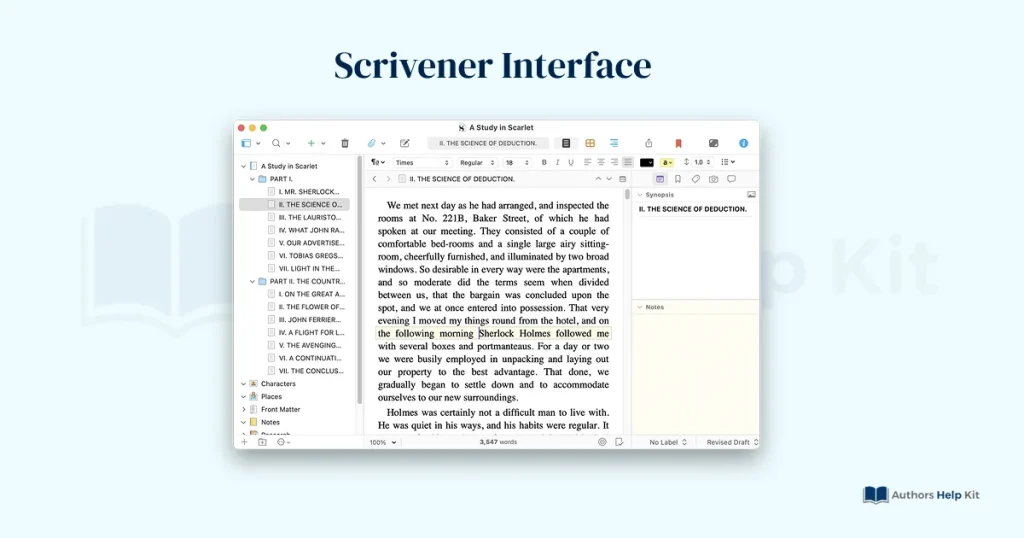Open binder footer actions menu icon
This screenshot has height=538, width=1024.
[x=281, y=442]
